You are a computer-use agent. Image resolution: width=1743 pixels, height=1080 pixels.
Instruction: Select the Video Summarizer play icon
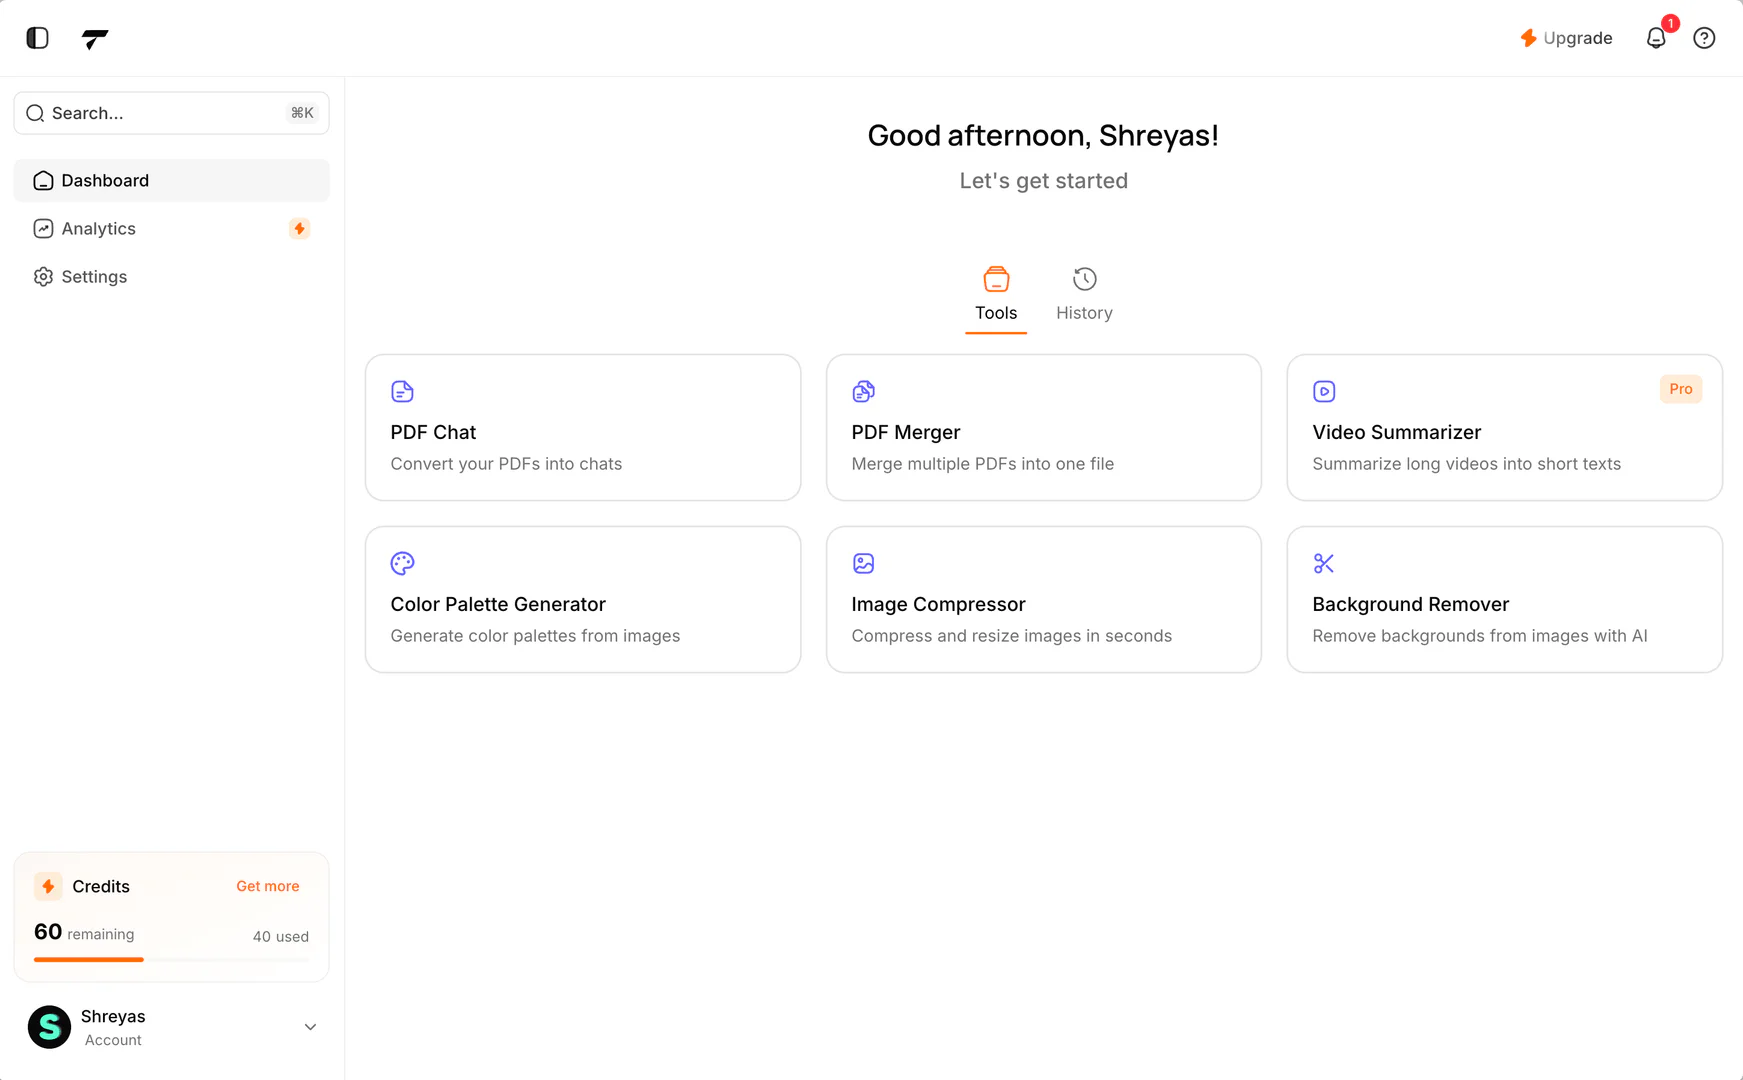coord(1324,391)
